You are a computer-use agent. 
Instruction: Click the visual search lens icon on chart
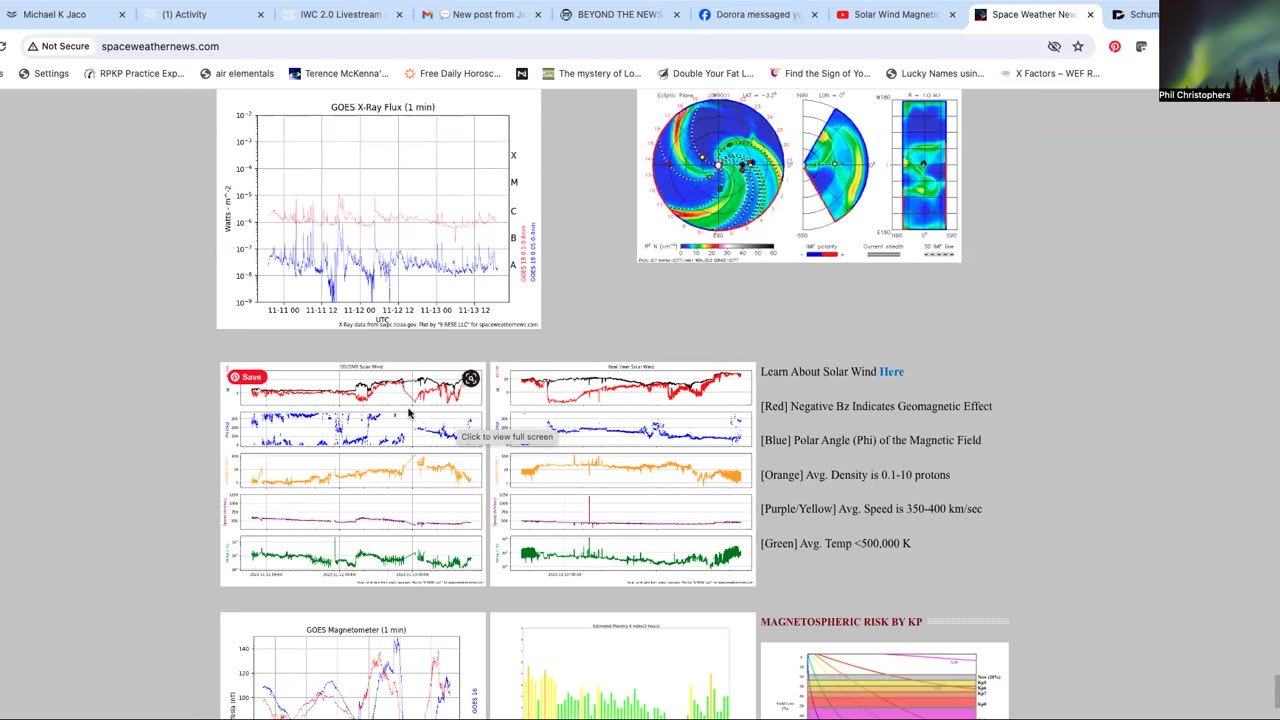[x=470, y=378]
